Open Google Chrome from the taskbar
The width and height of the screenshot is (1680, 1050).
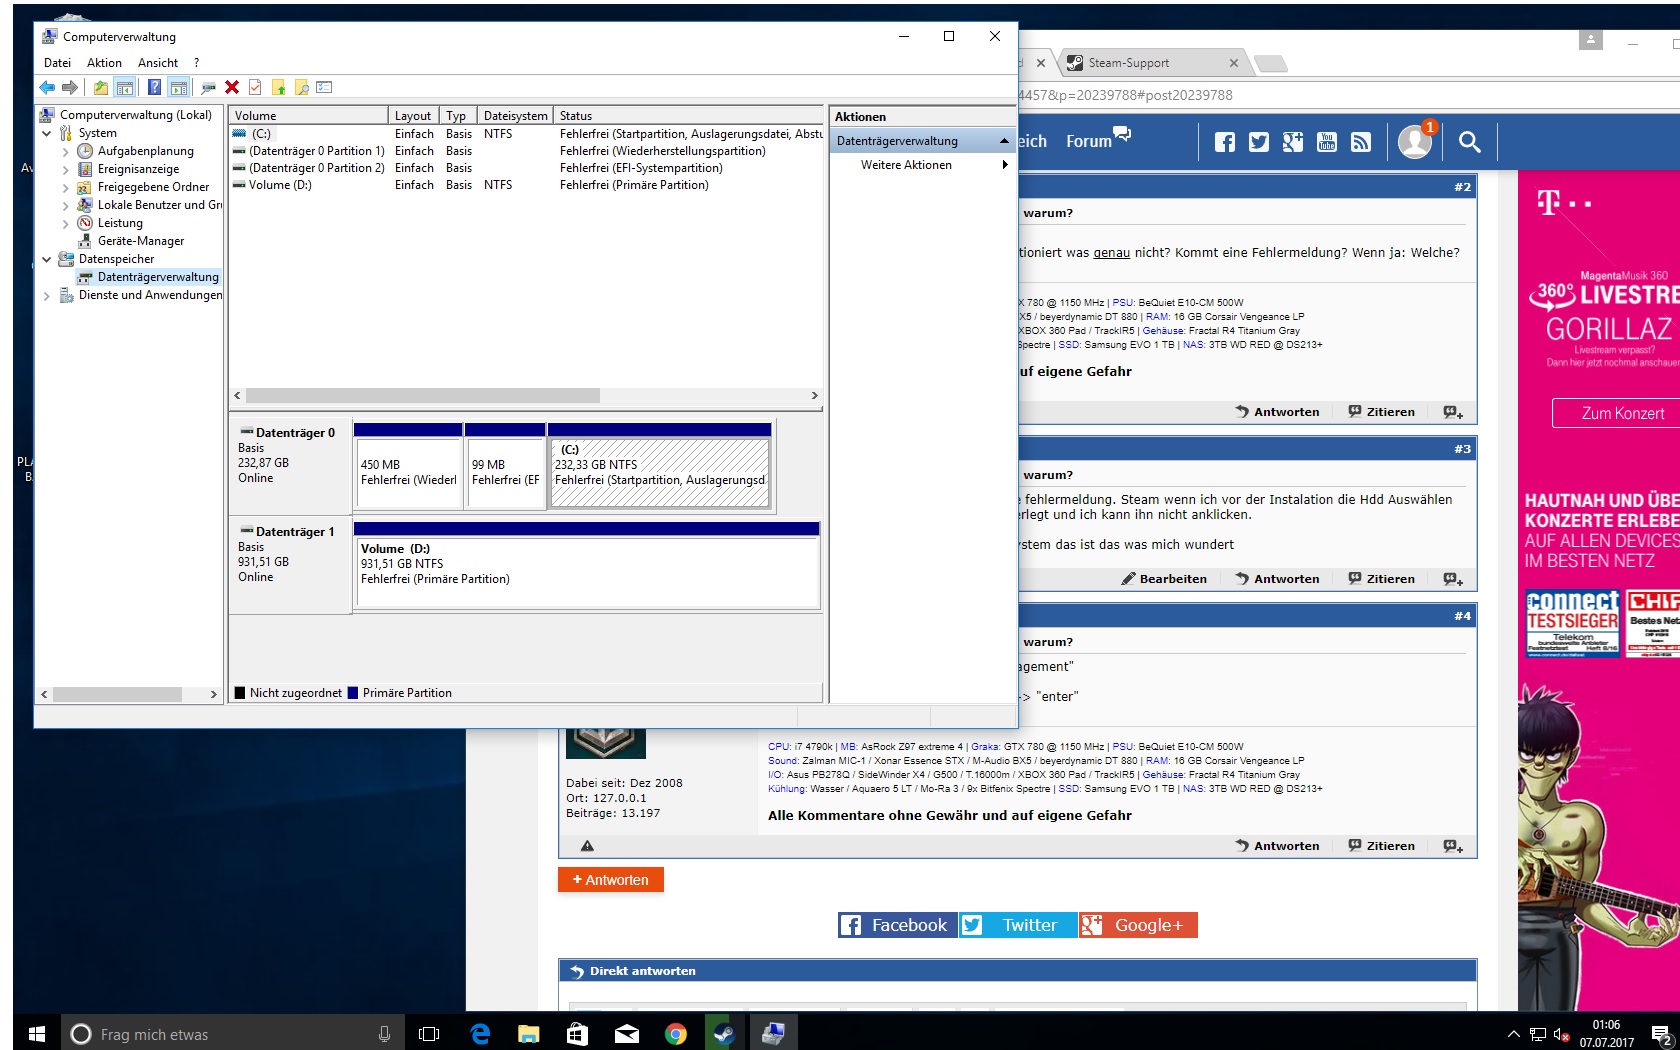click(x=676, y=1034)
